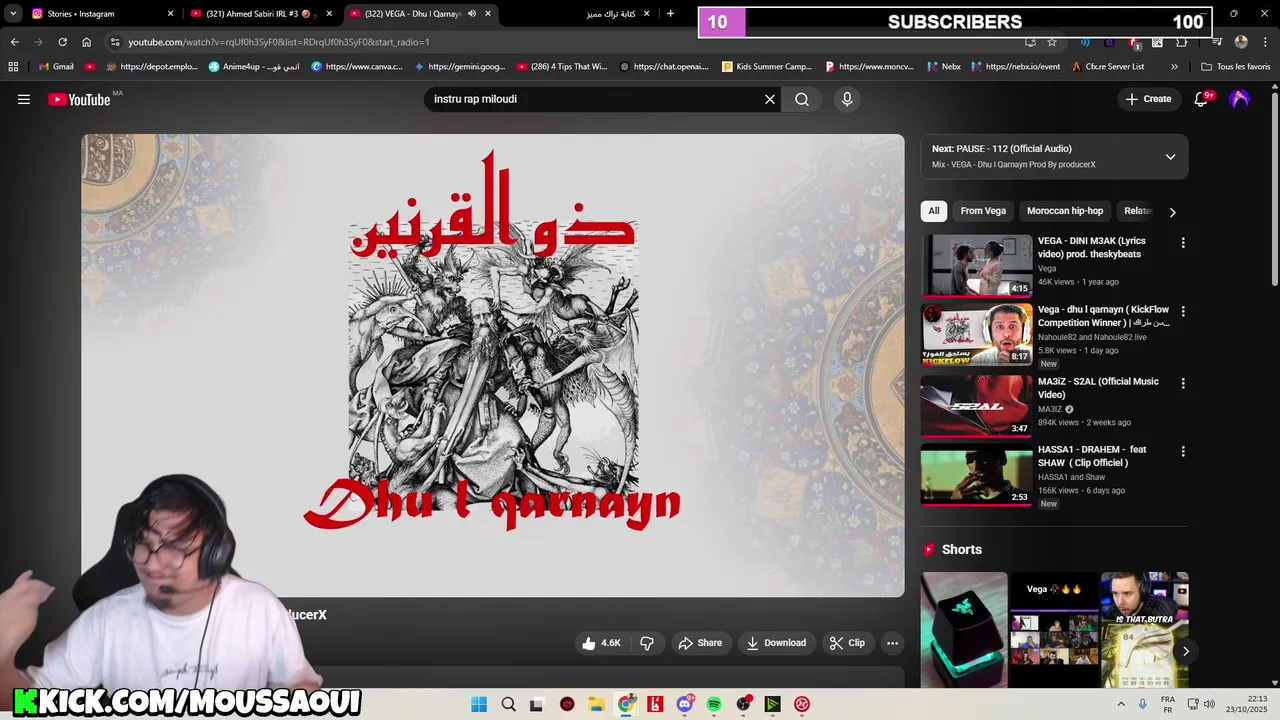The image size is (1280, 720).
Task: Open File Explorer from taskbar
Action: pos(596,704)
